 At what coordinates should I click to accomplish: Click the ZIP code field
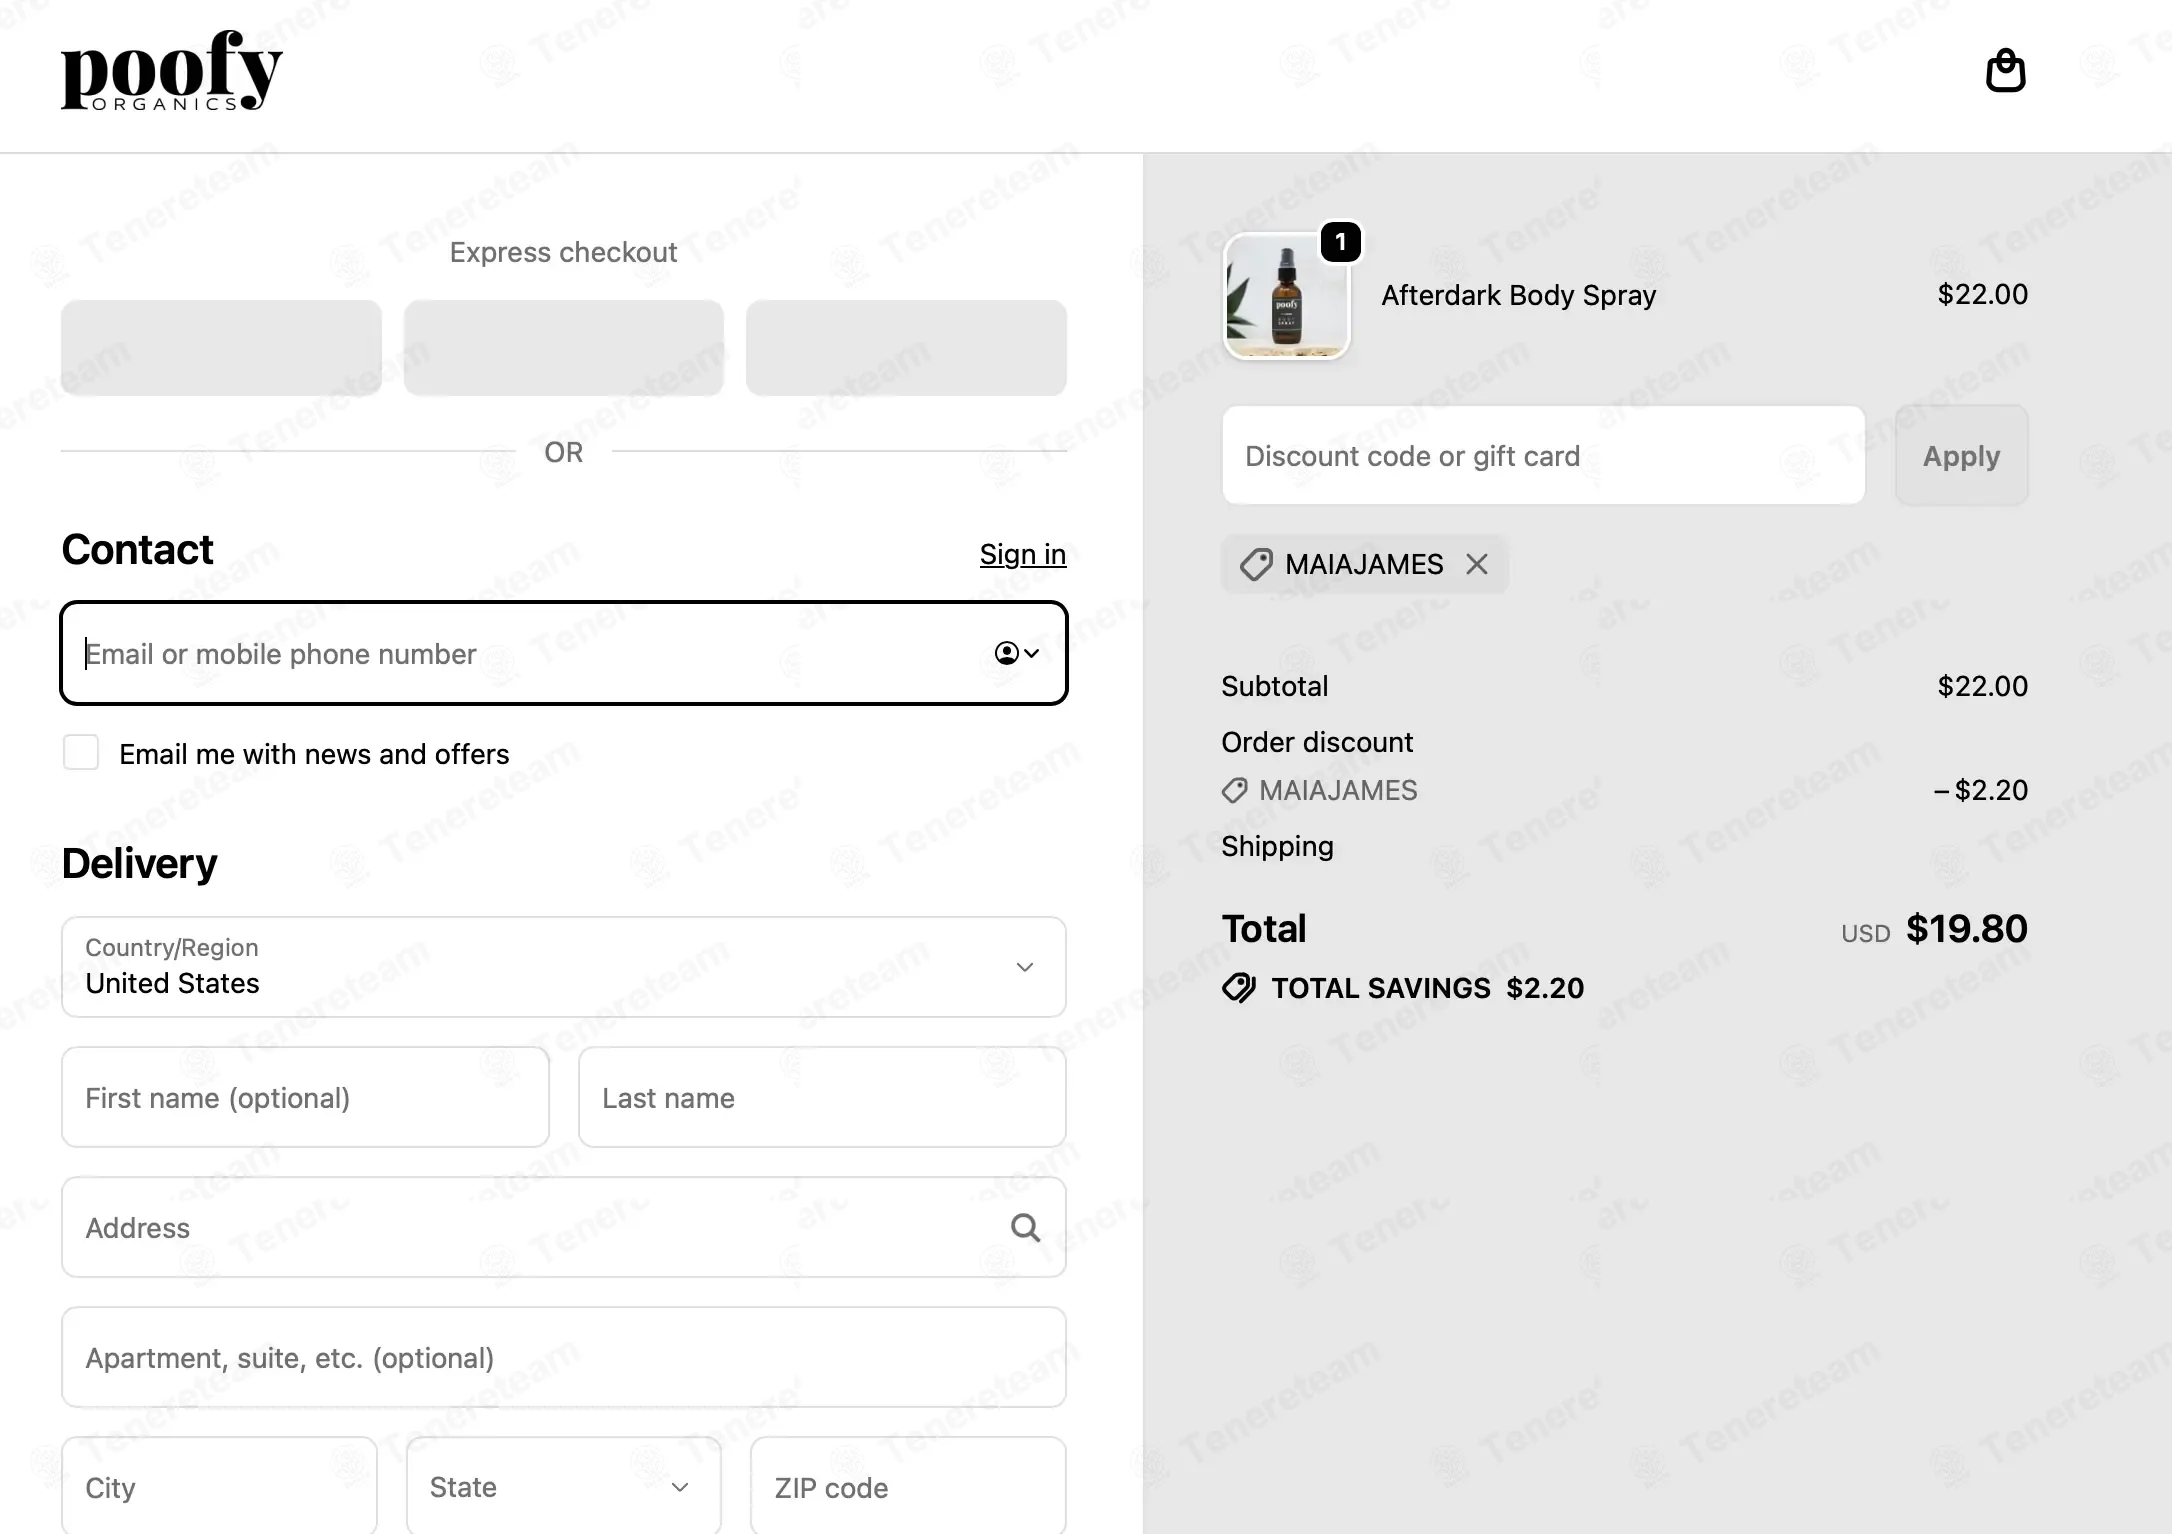[x=908, y=1487]
